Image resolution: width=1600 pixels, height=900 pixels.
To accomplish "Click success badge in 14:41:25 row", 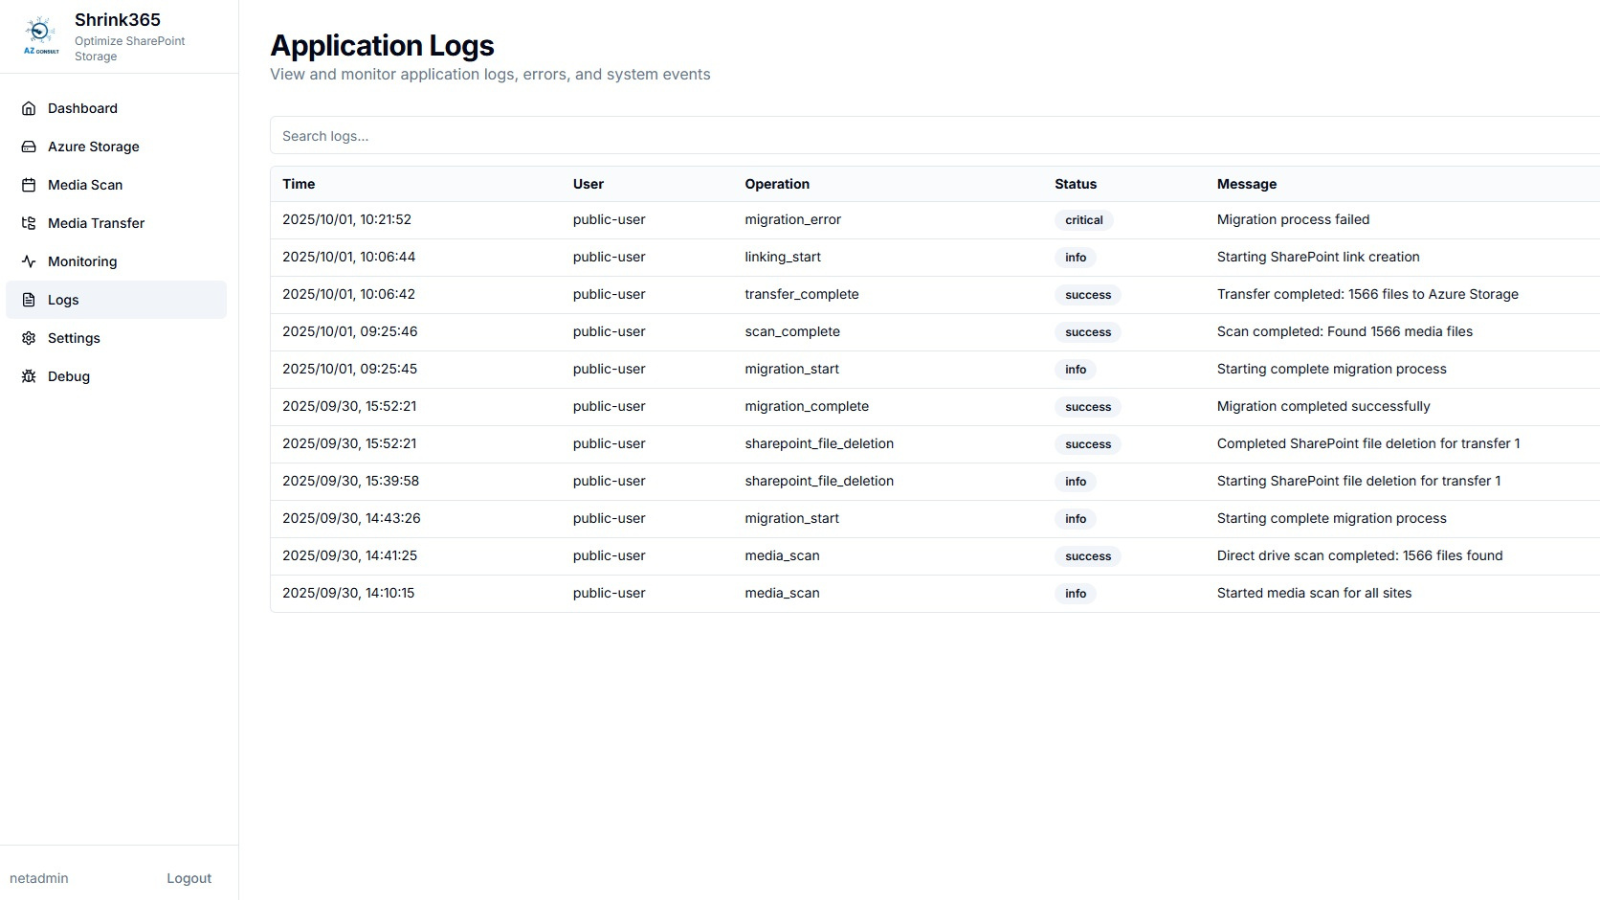I will pyautogui.click(x=1088, y=556).
